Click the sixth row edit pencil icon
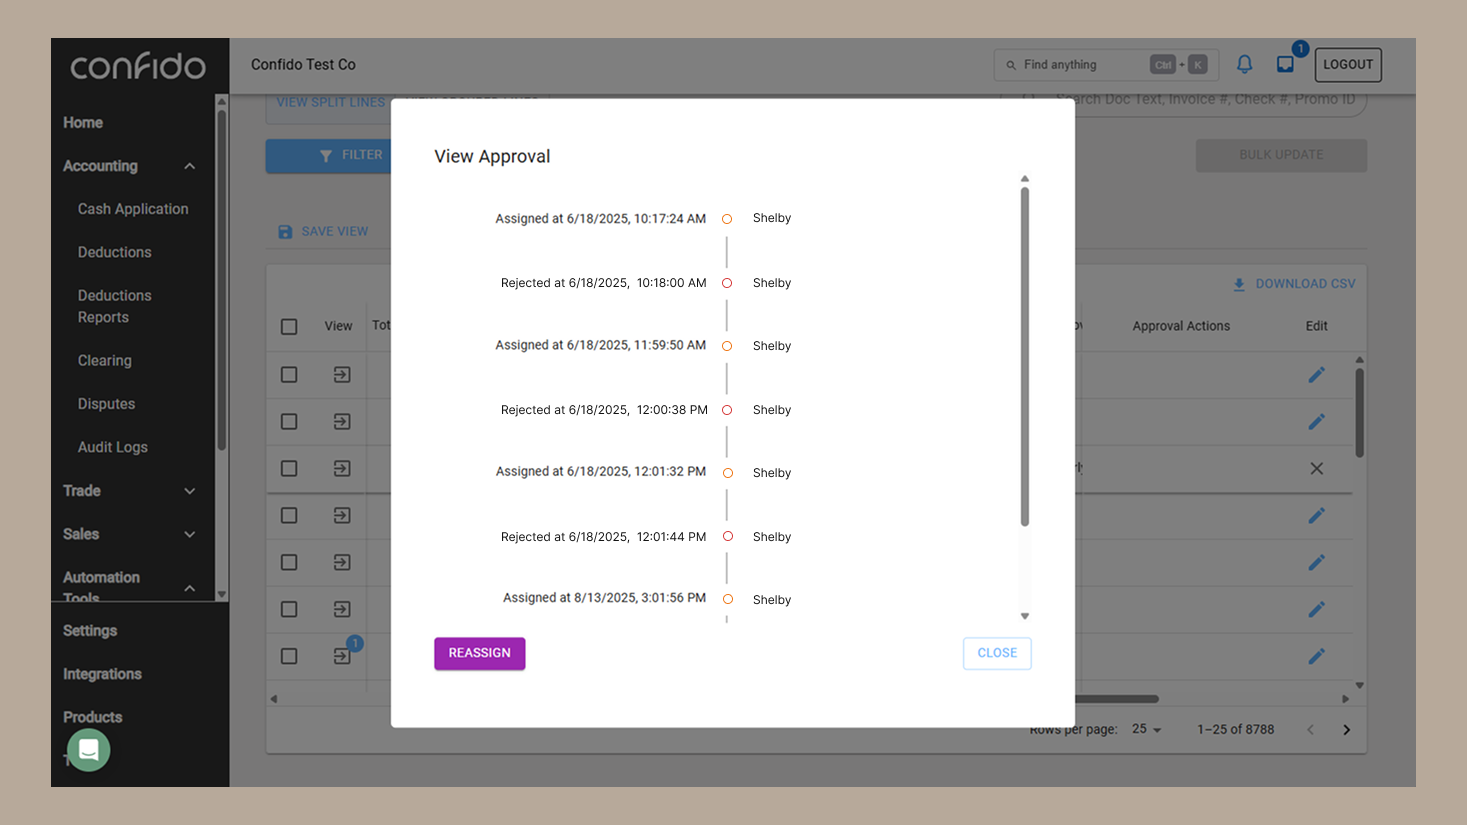This screenshot has width=1467, height=825. [1317, 609]
